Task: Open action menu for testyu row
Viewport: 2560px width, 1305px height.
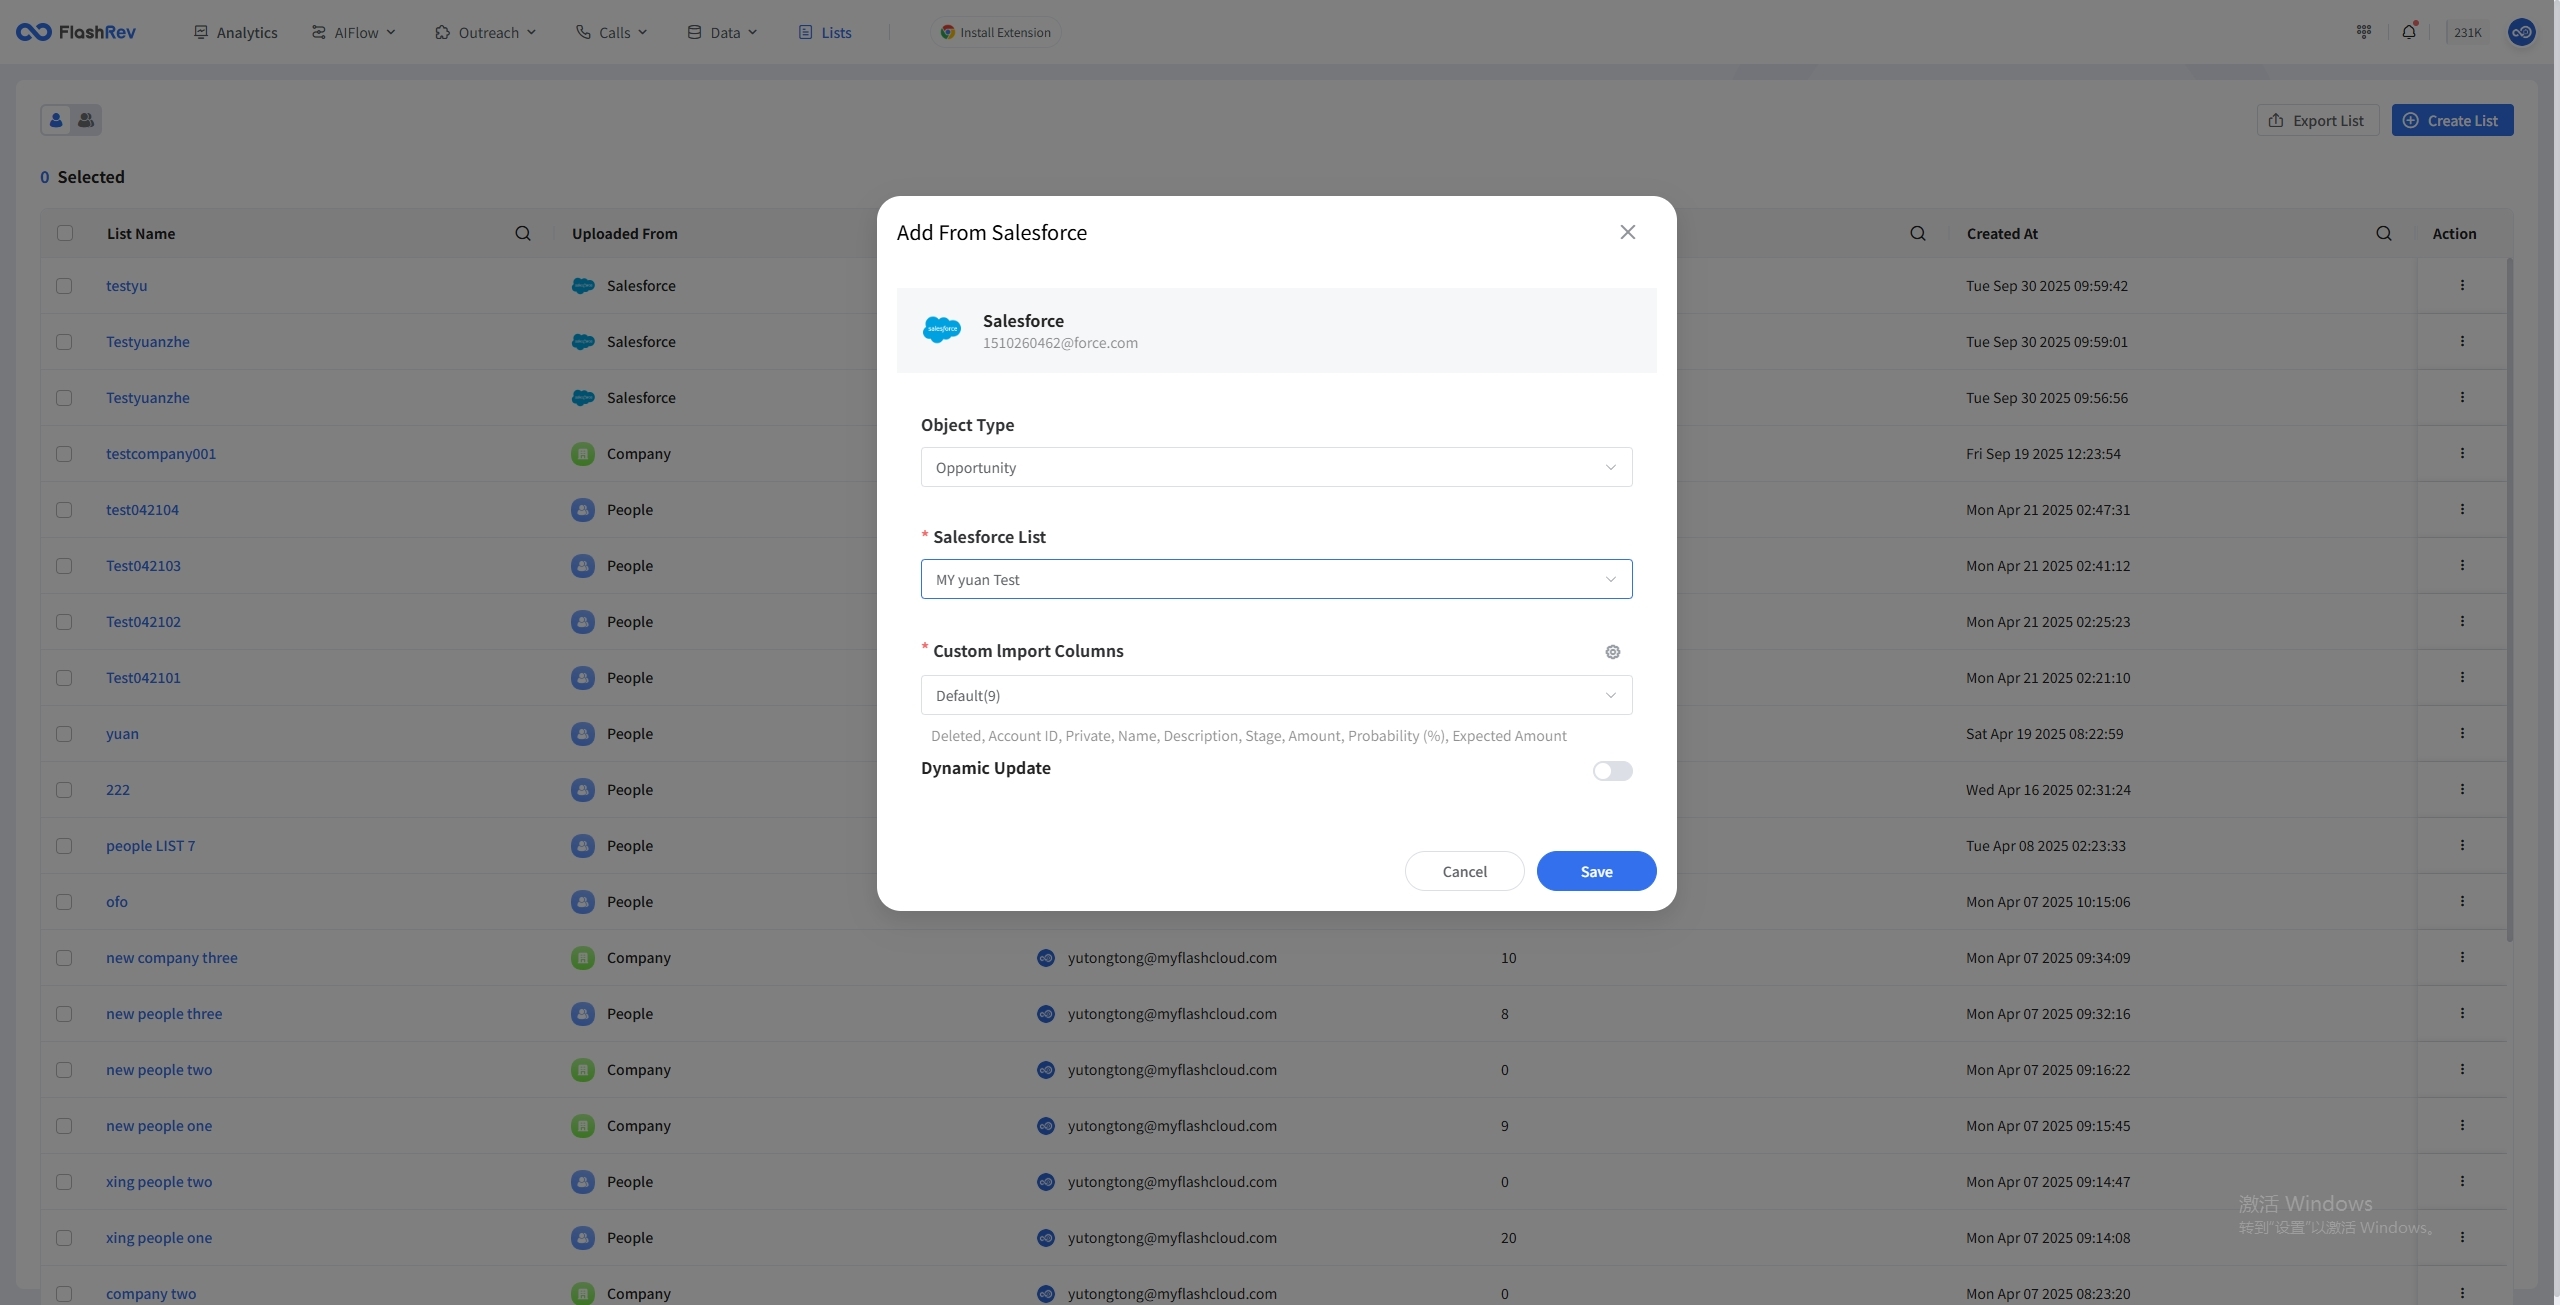Action: tap(2461, 286)
